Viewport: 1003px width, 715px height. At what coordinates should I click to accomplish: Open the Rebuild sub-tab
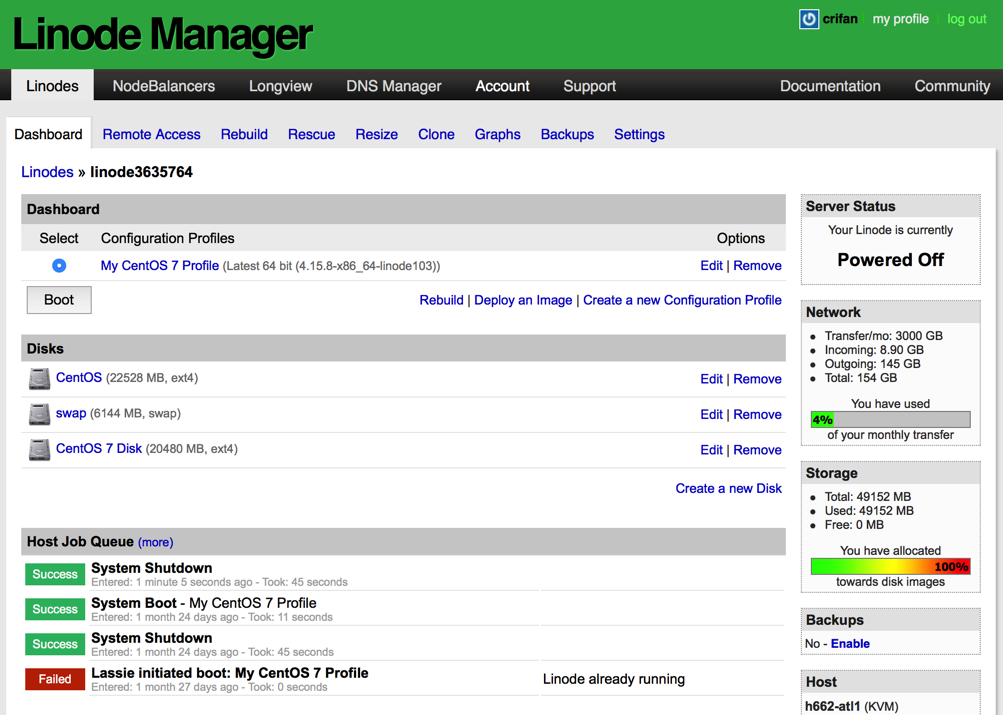coord(244,134)
